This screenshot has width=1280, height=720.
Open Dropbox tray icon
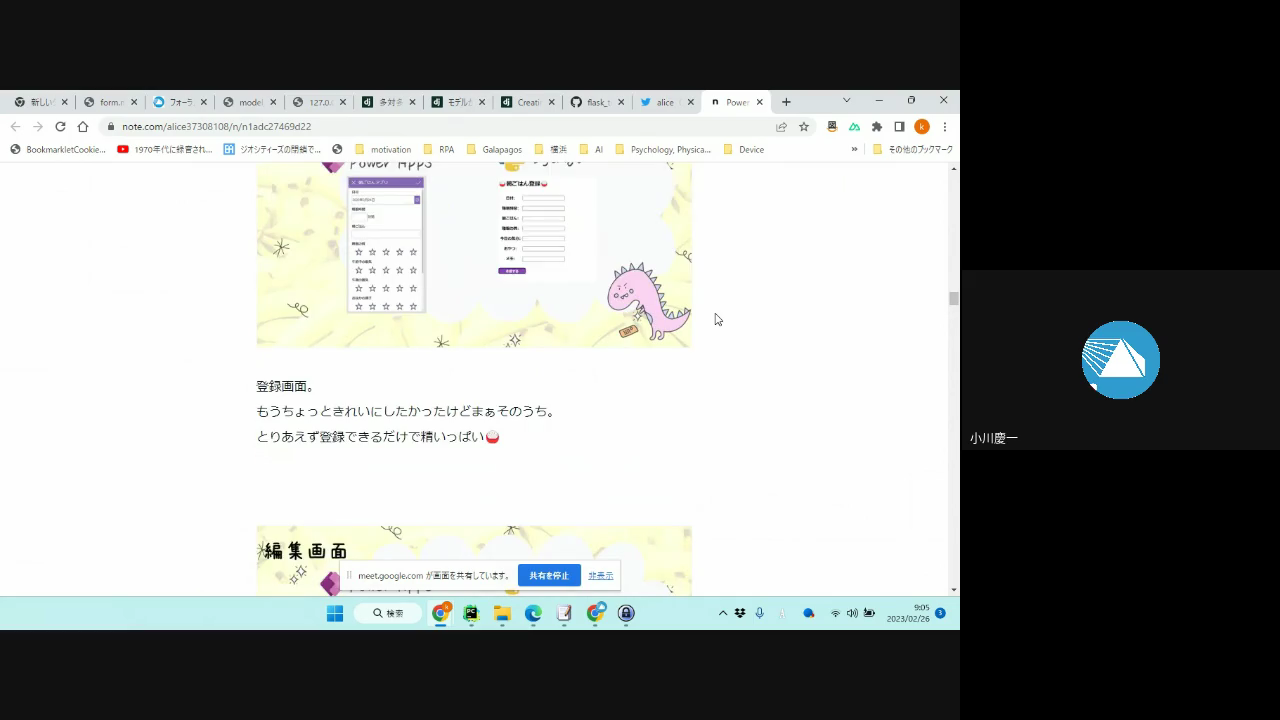coord(740,613)
